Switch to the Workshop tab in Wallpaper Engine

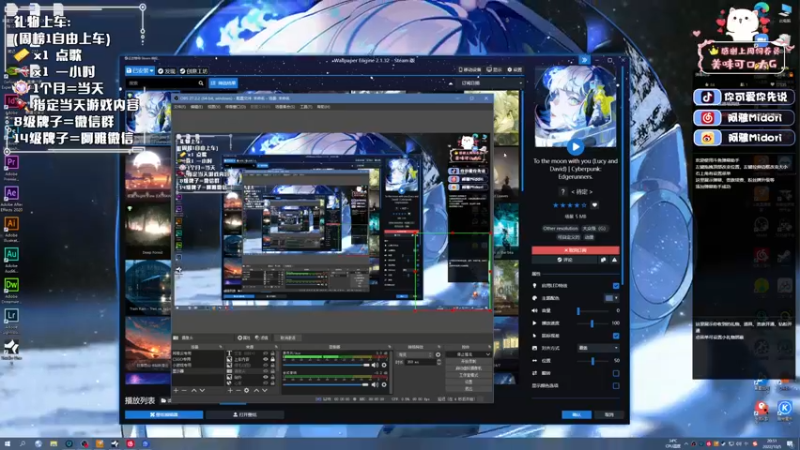[194, 71]
